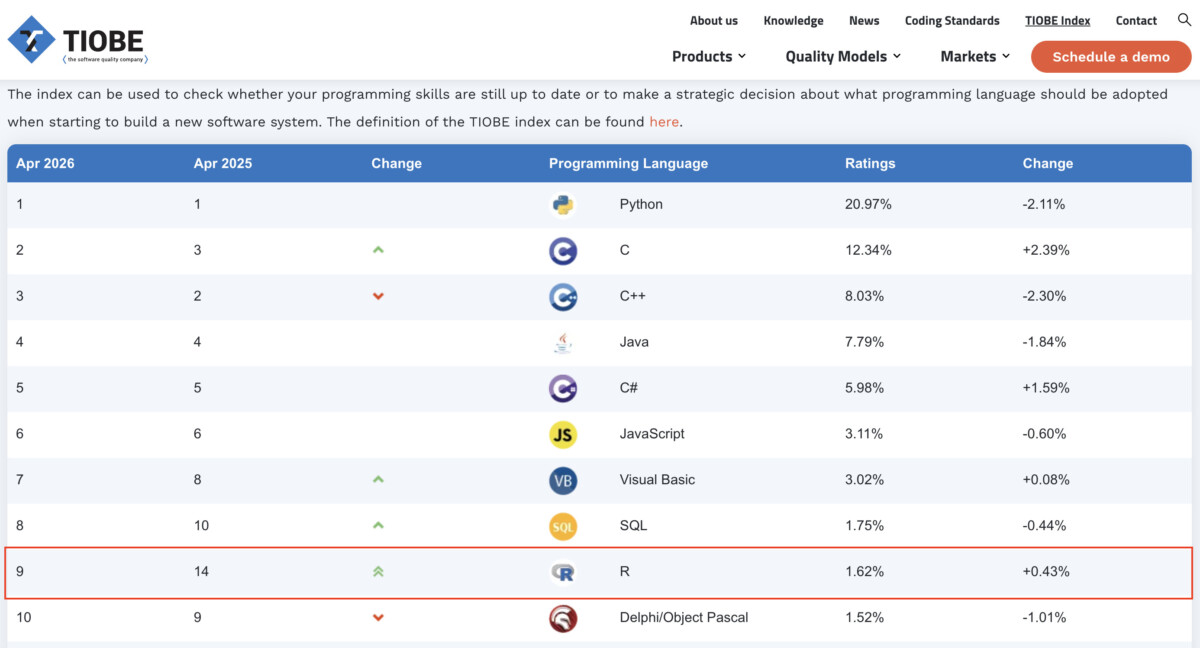Click the 20.97% rating for Python
The width and height of the screenshot is (1200, 648).
[868, 204]
